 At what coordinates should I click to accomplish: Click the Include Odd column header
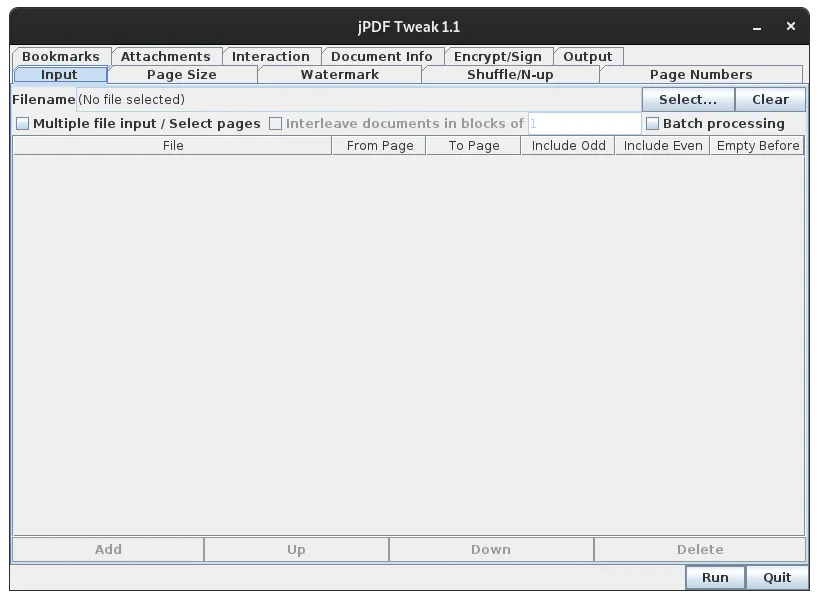tap(568, 146)
